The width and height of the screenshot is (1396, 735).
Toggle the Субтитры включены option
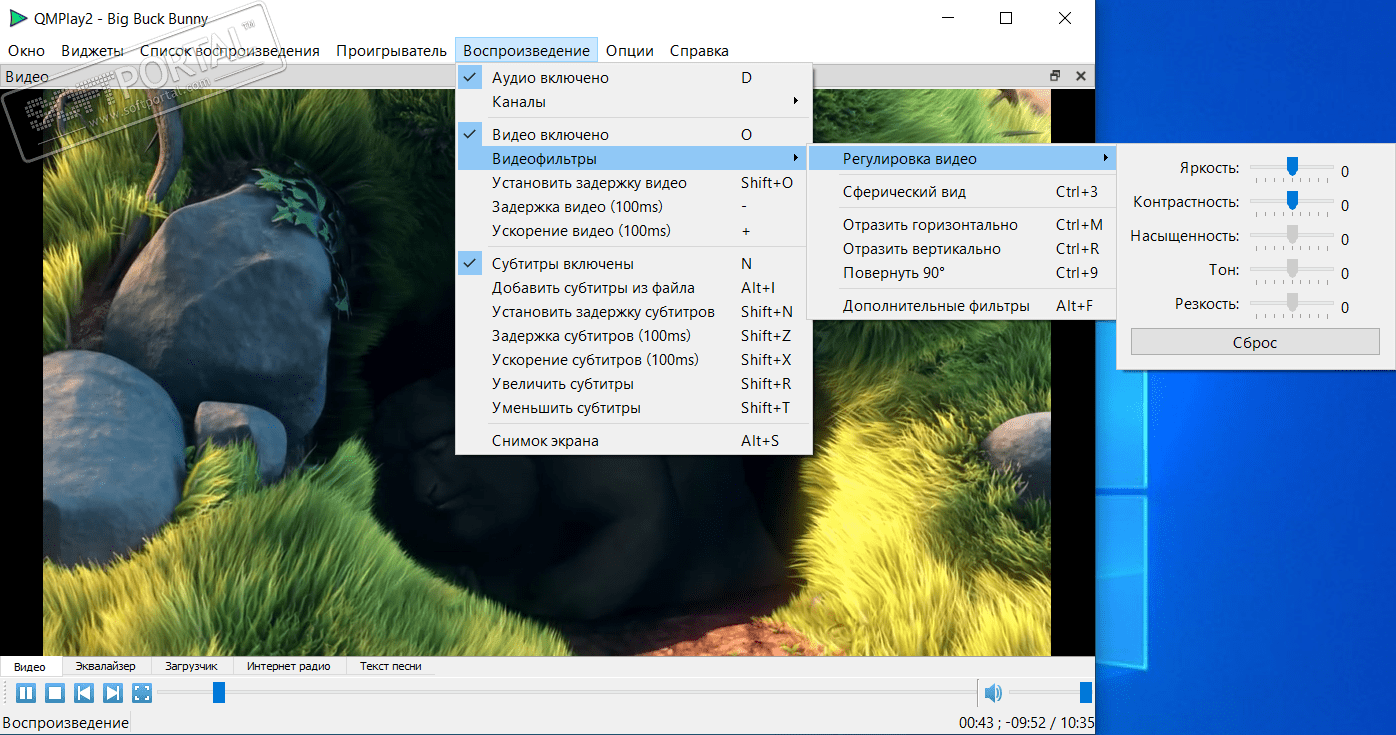634,264
